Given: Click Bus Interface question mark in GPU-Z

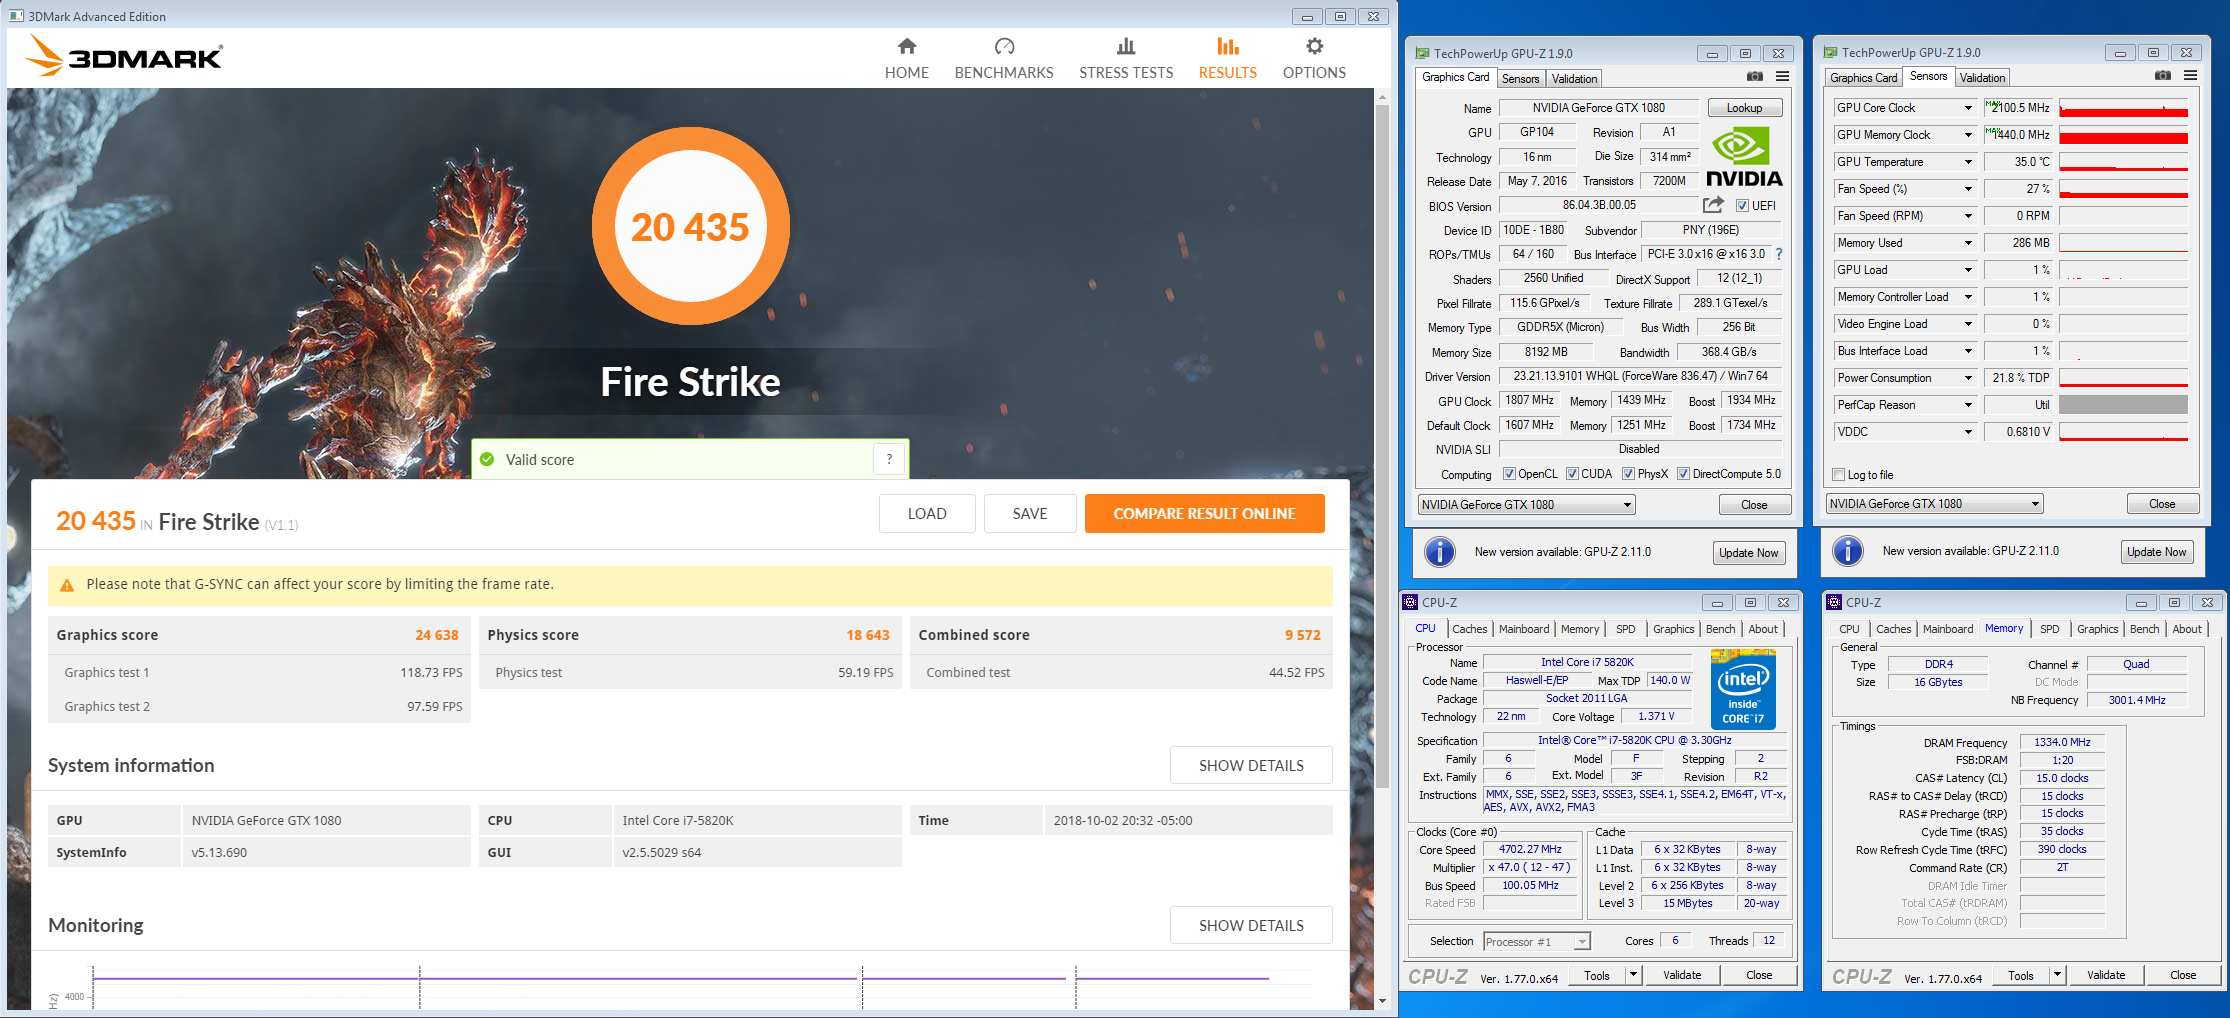Looking at the screenshot, I should 1779,254.
